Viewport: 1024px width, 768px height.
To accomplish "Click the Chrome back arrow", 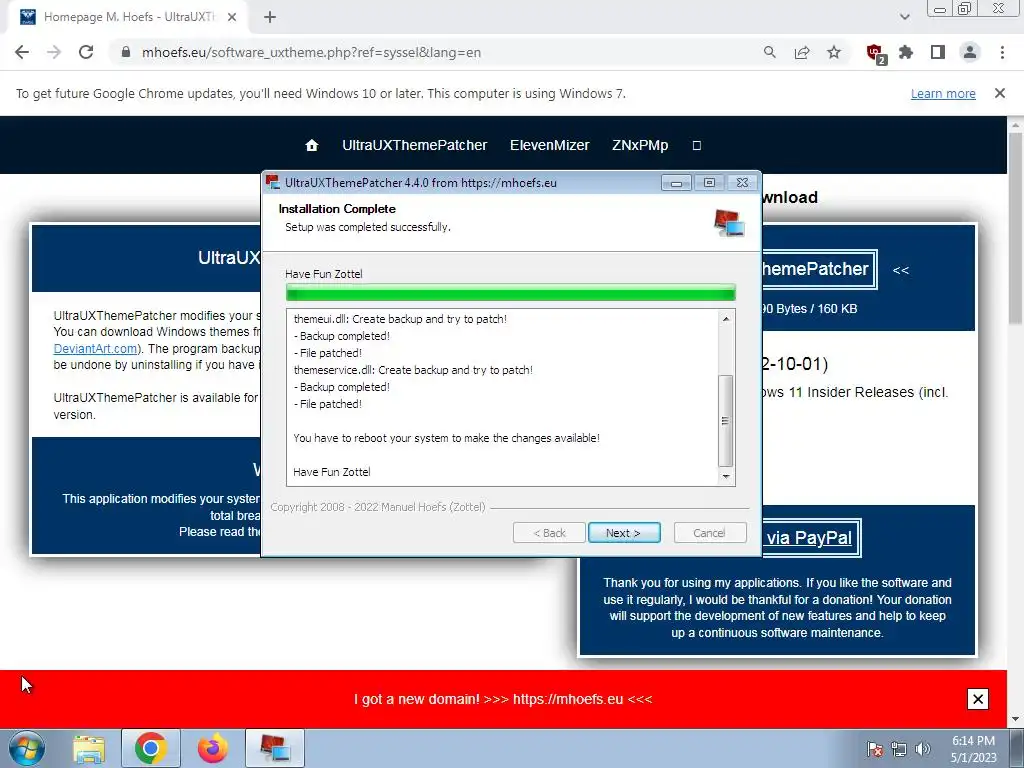I will point(22,52).
